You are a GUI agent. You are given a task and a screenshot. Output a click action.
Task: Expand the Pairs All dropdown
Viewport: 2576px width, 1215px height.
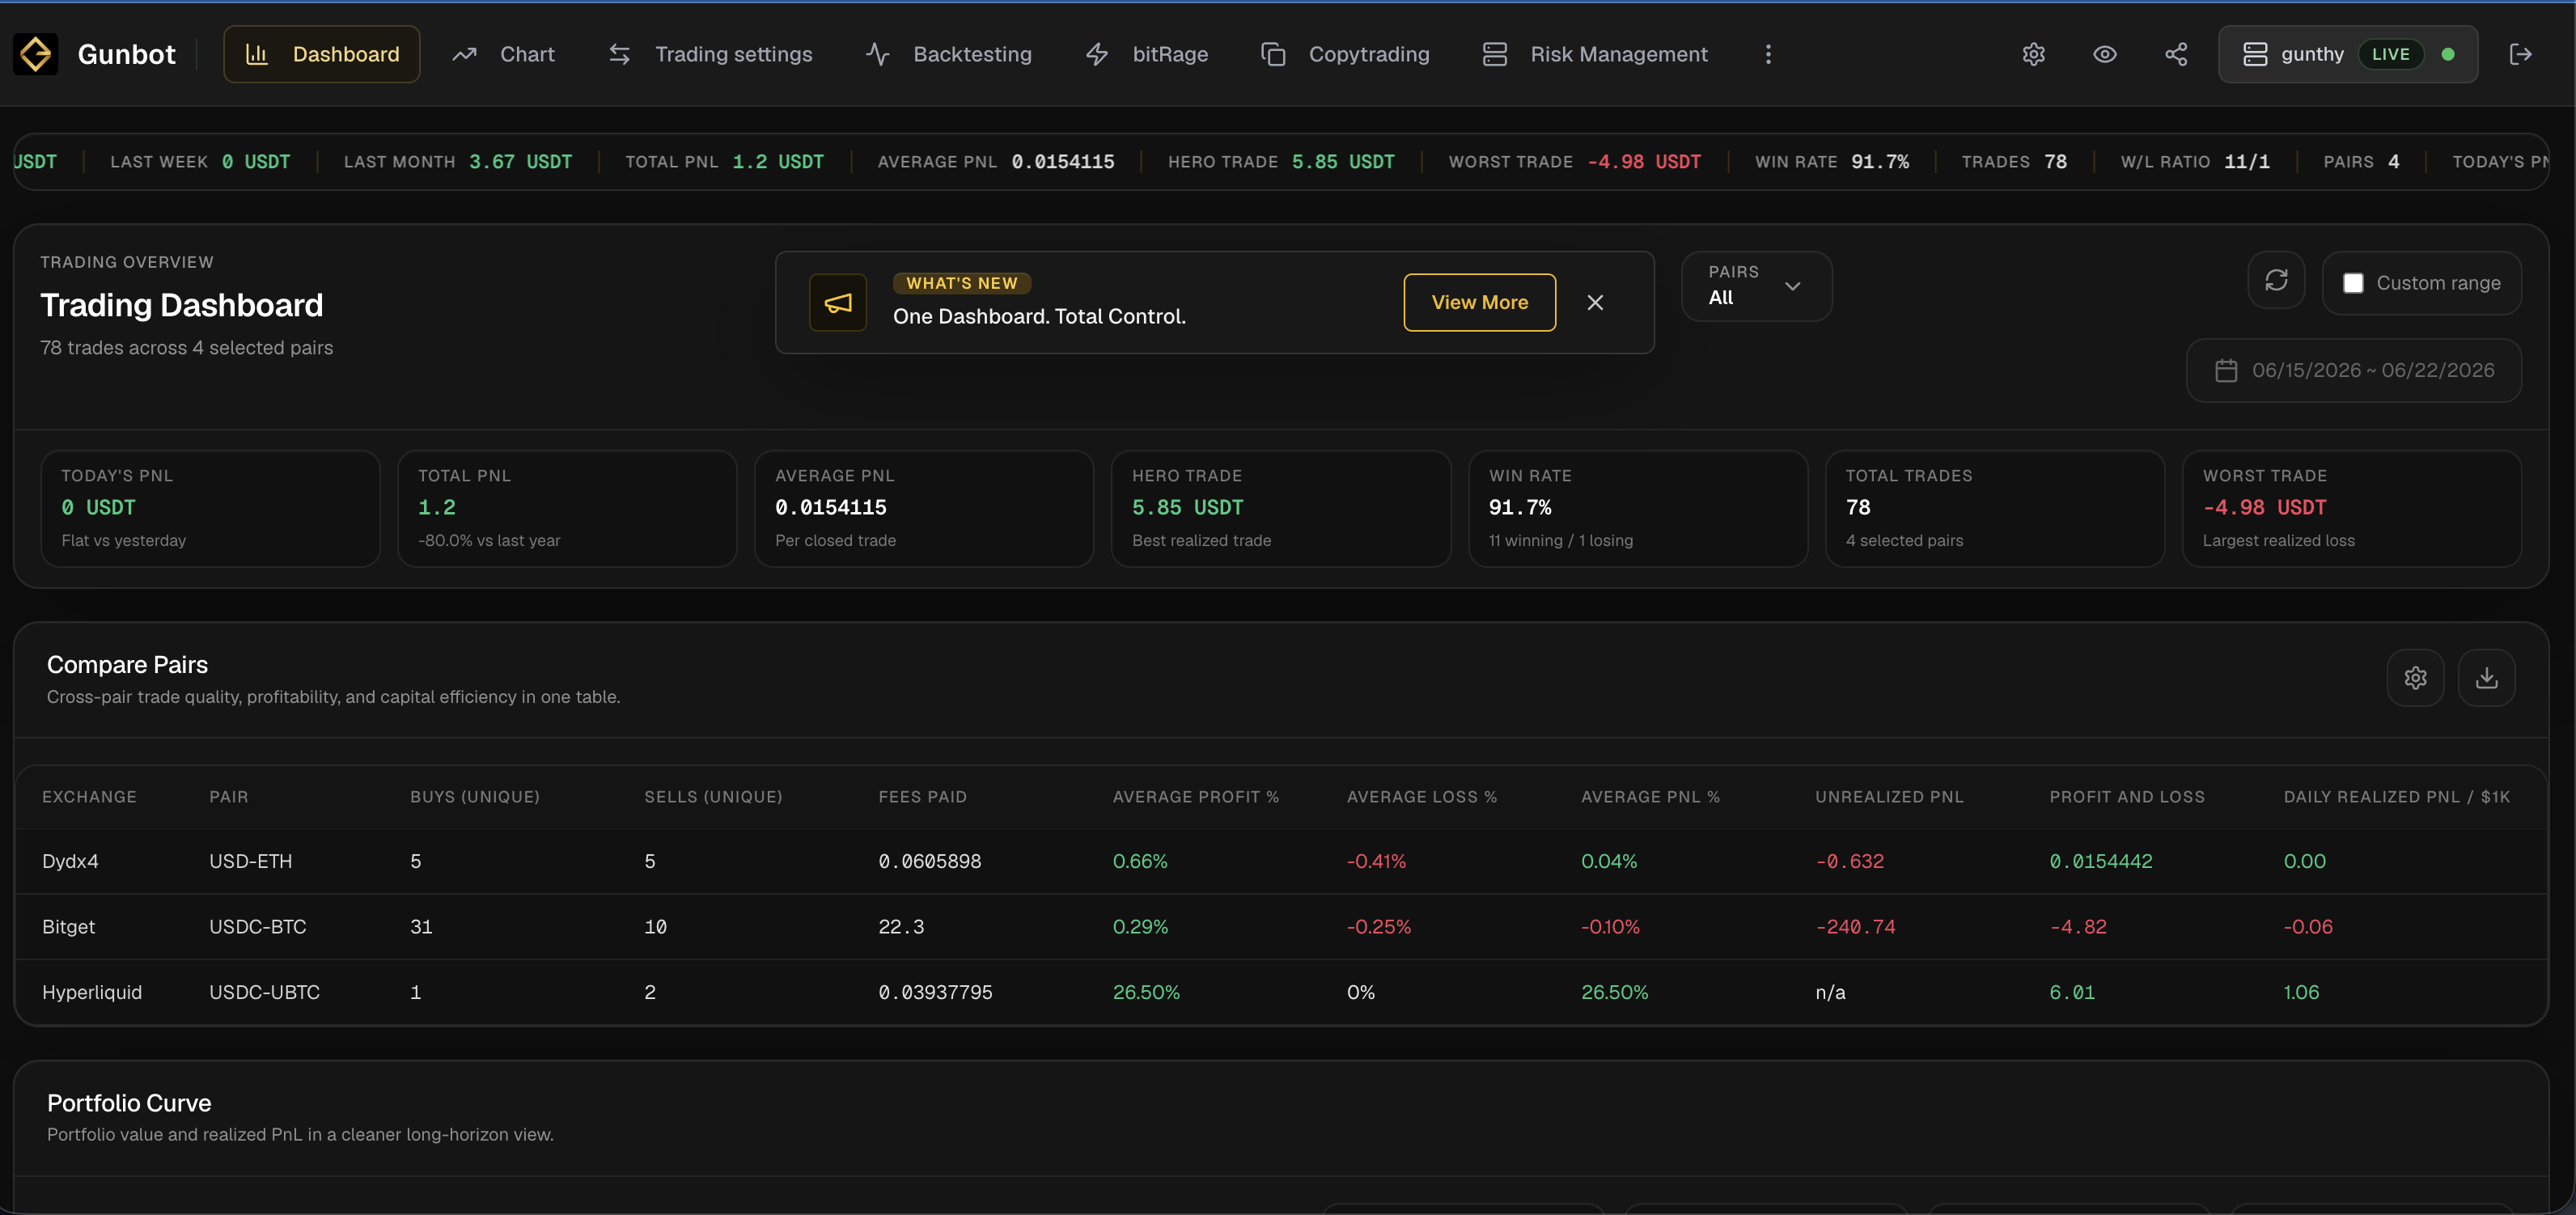coord(1756,286)
